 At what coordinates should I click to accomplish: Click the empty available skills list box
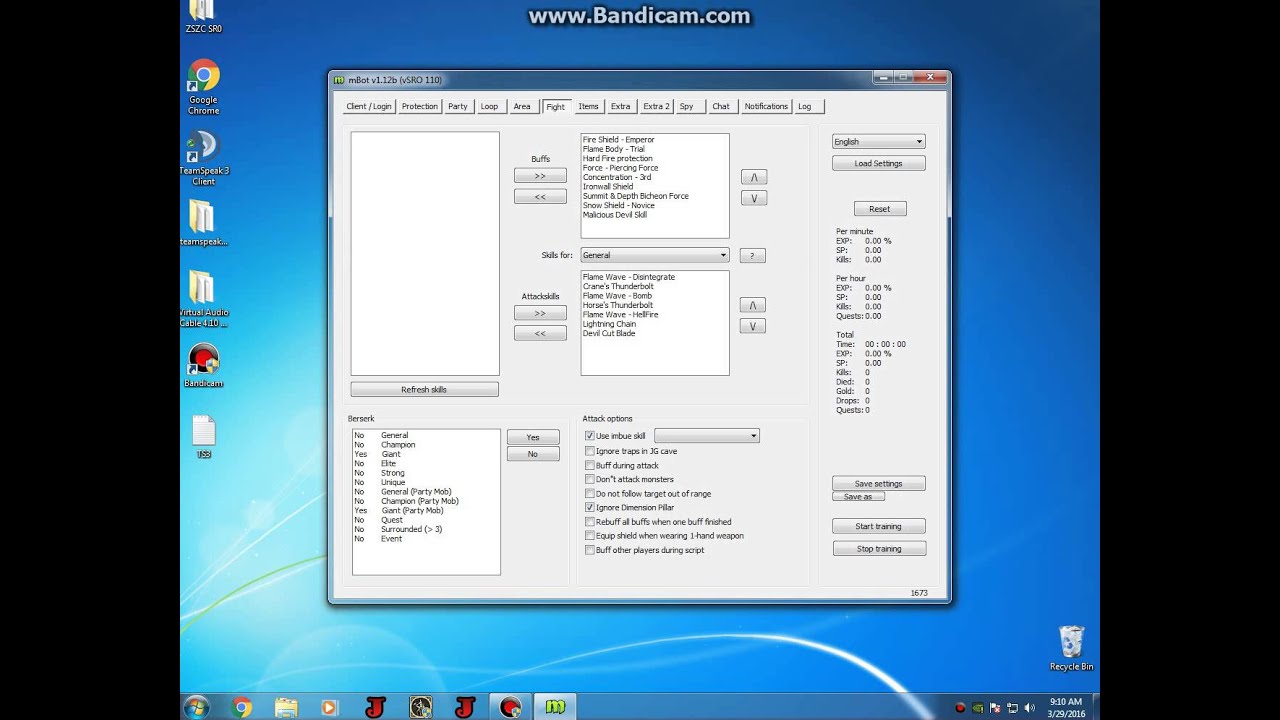(x=425, y=254)
